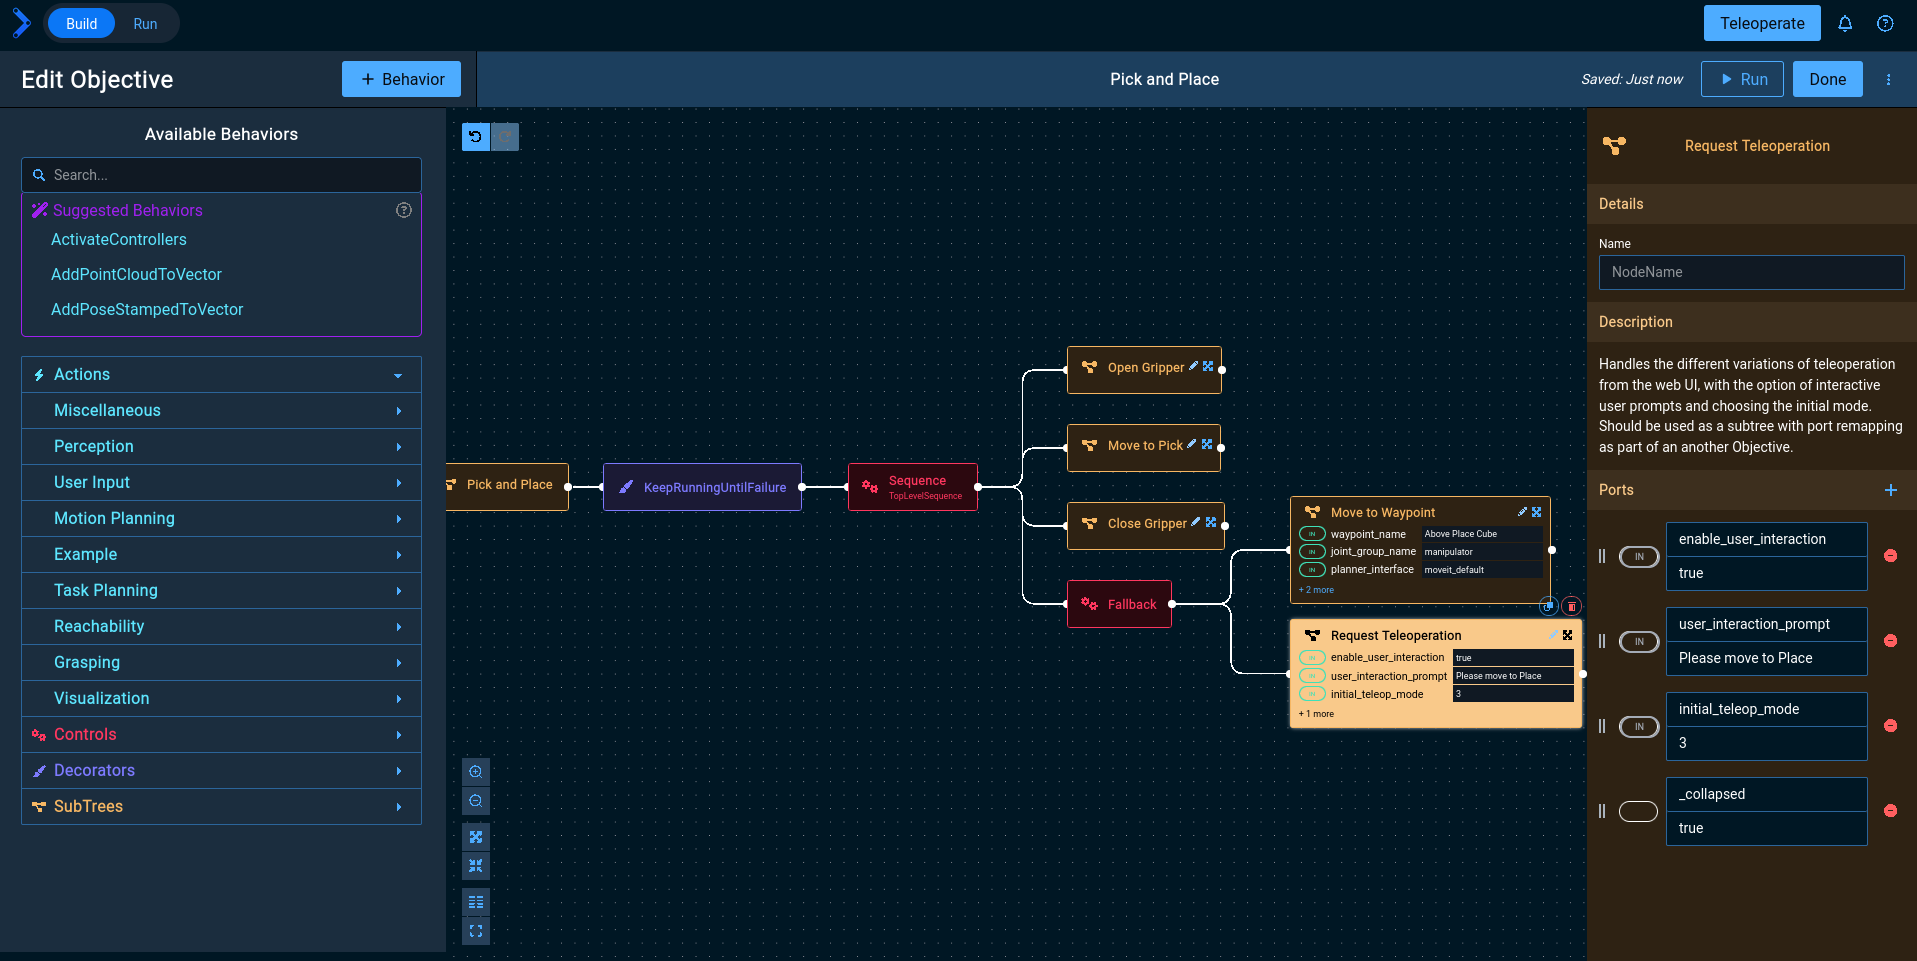Show 1 more port on Request Teleoperation
Image resolution: width=1917 pixels, height=961 pixels.
pyautogui.click(x=1316, y=714)
